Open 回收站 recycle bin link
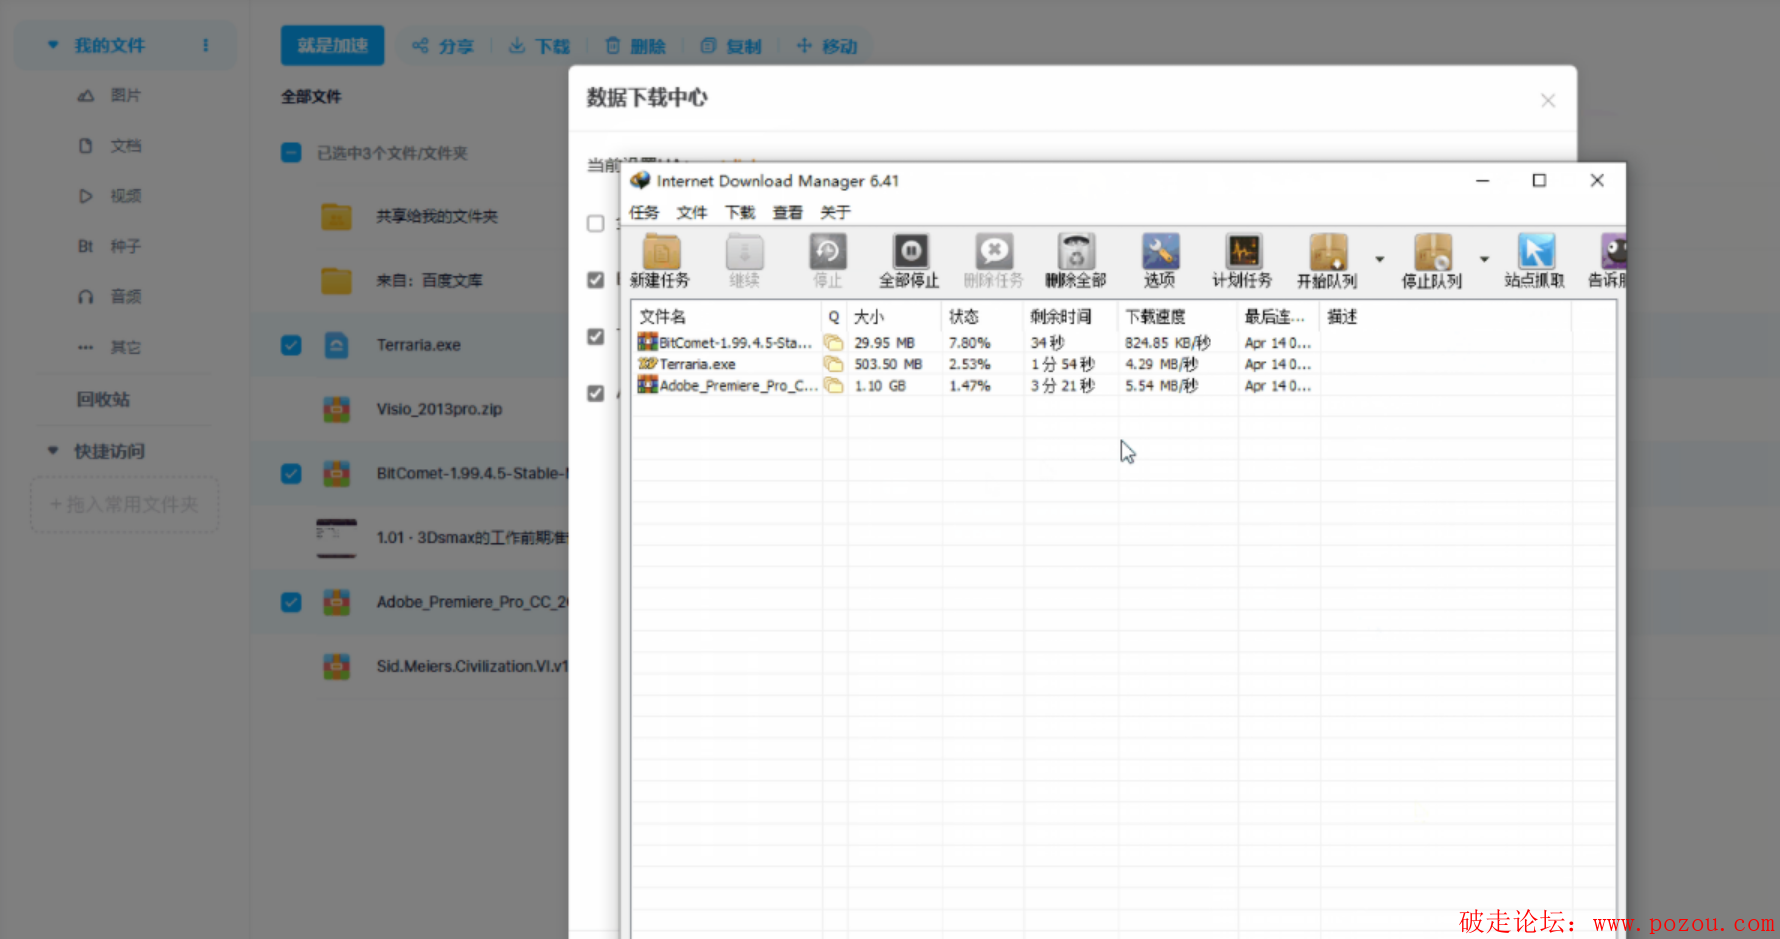 tap(104, 399)
